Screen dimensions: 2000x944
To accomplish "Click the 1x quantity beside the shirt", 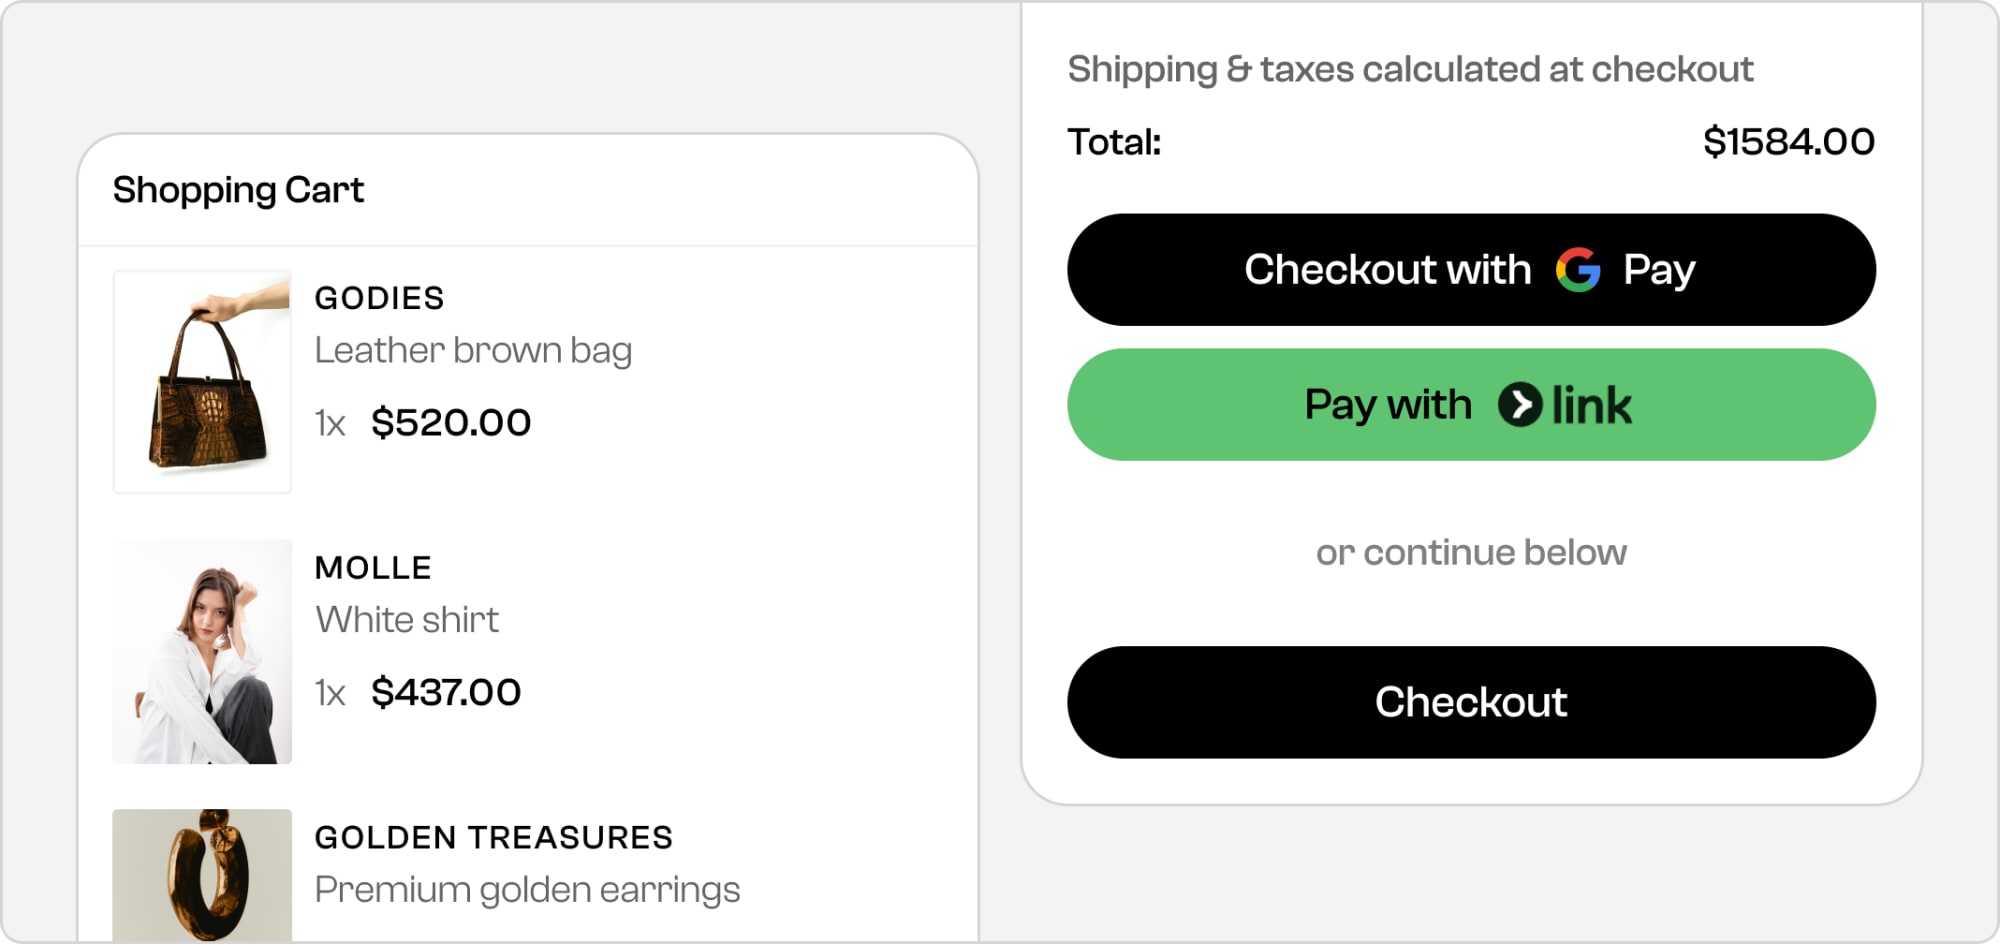I will [x=330, y=694].
